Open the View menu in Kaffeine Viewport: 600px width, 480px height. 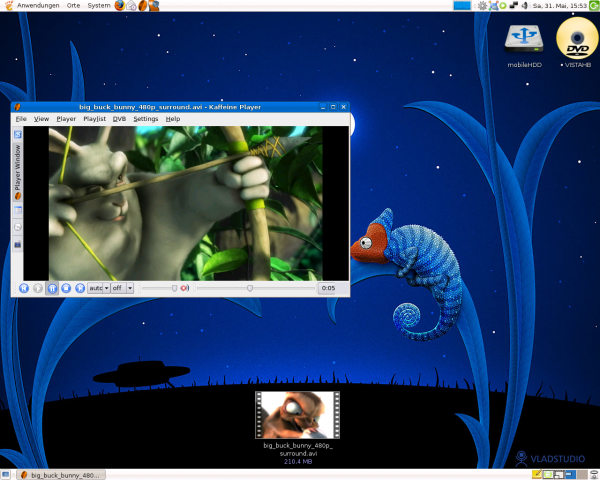pos(41,119)
